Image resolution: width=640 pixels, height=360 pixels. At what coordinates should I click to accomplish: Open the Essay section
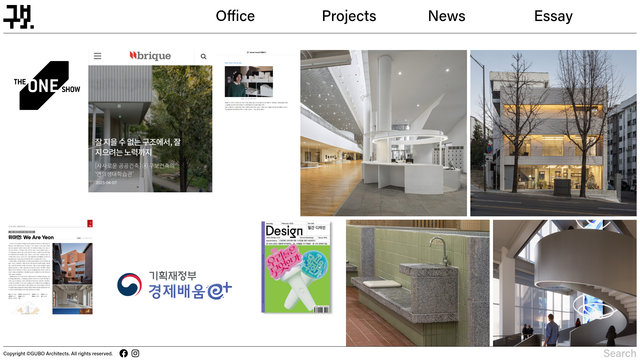click(553, 16)
